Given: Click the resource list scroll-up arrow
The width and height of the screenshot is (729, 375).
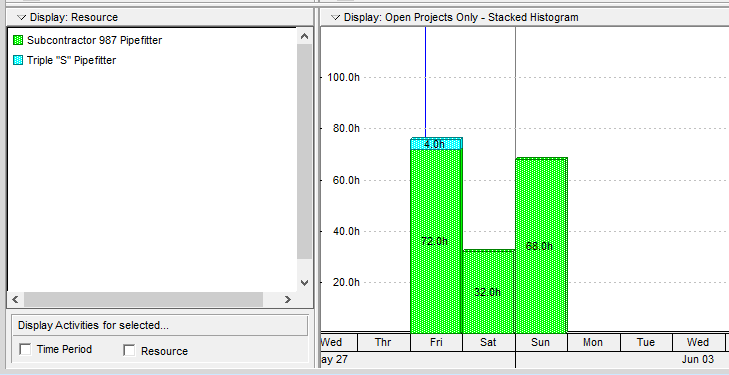Looking at the screenshot, I should click(x=305, y=36).
